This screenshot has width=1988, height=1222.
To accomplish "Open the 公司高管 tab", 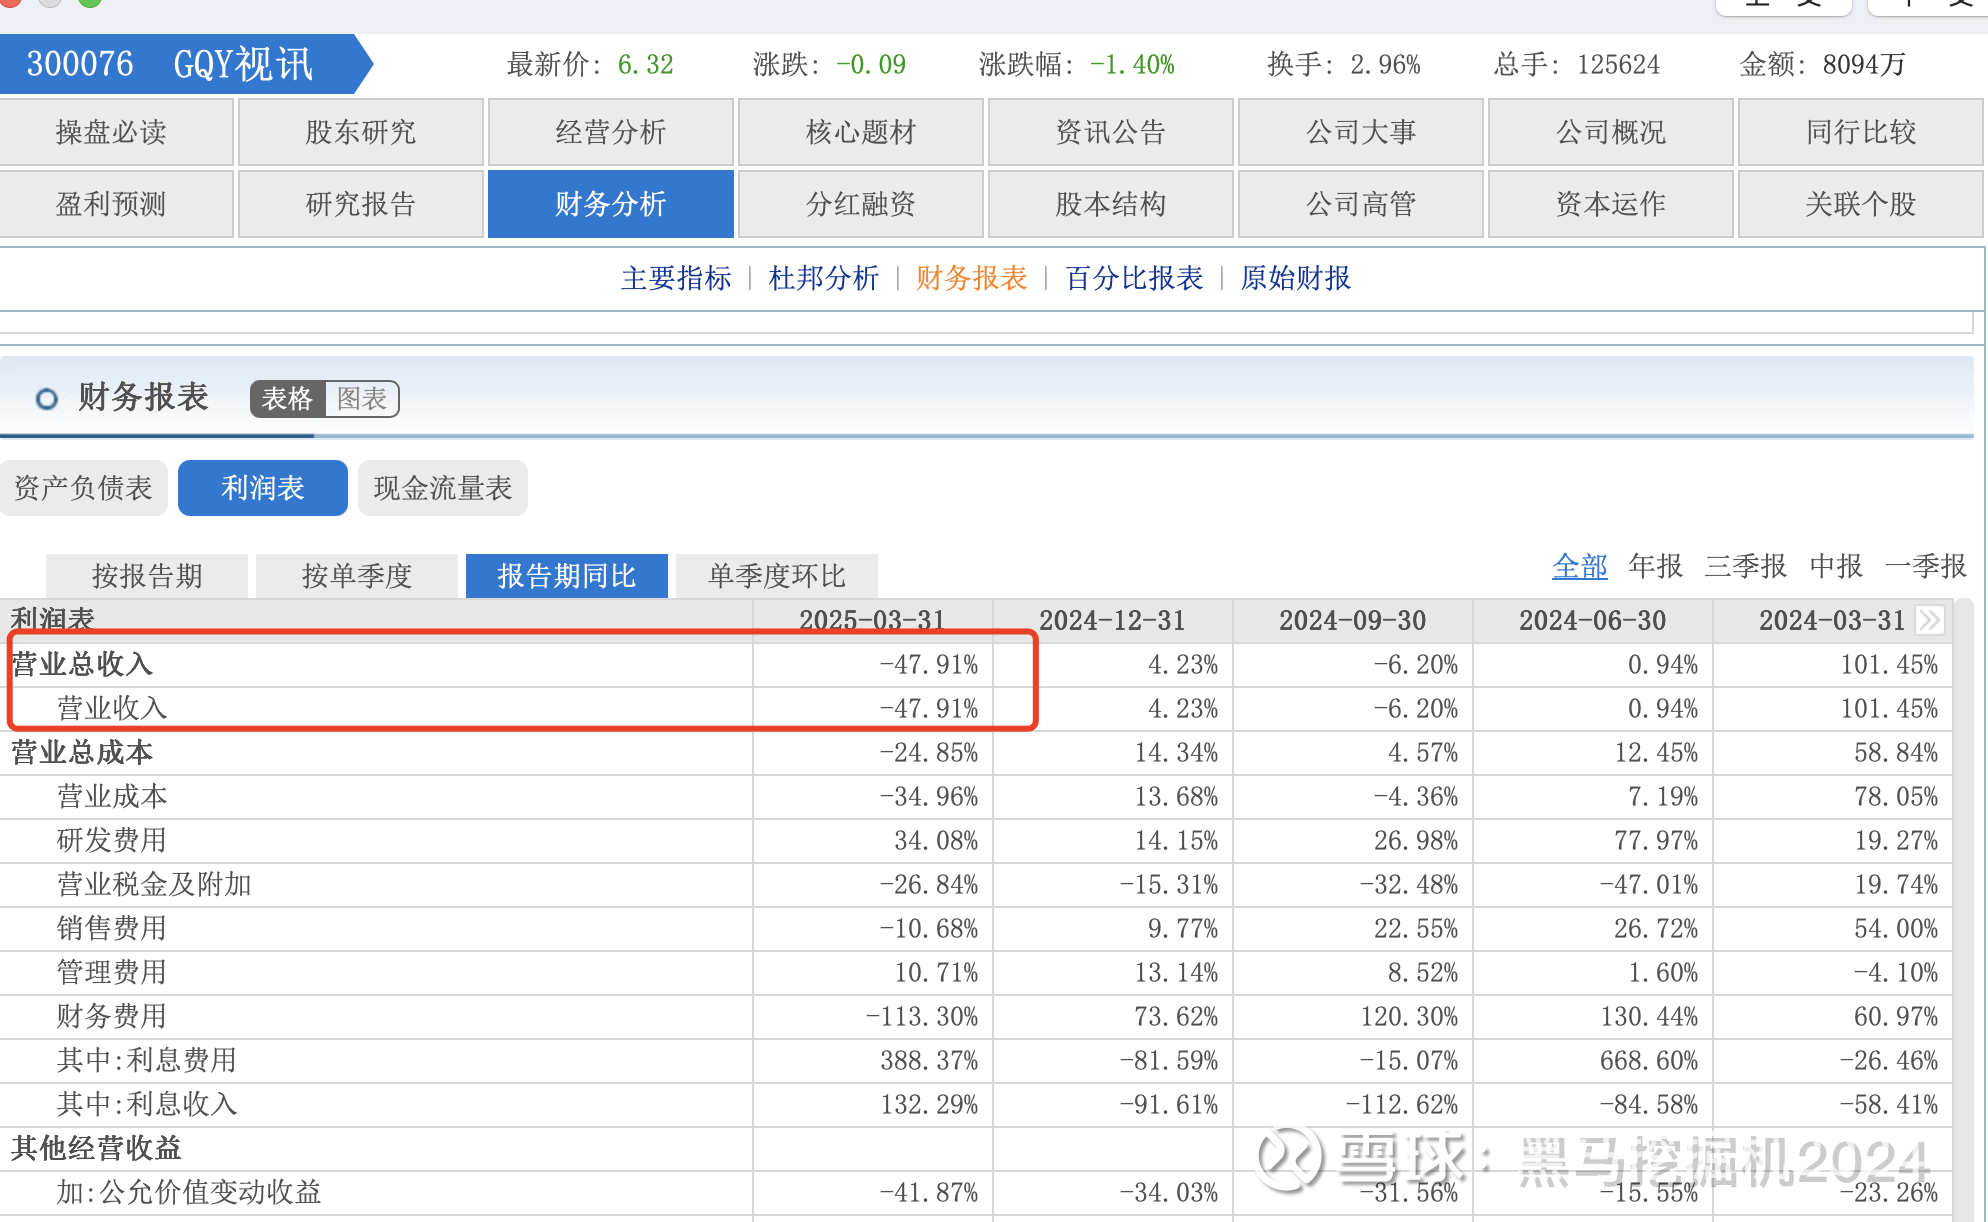I will pyautogui.click(x=1361, y=204).
